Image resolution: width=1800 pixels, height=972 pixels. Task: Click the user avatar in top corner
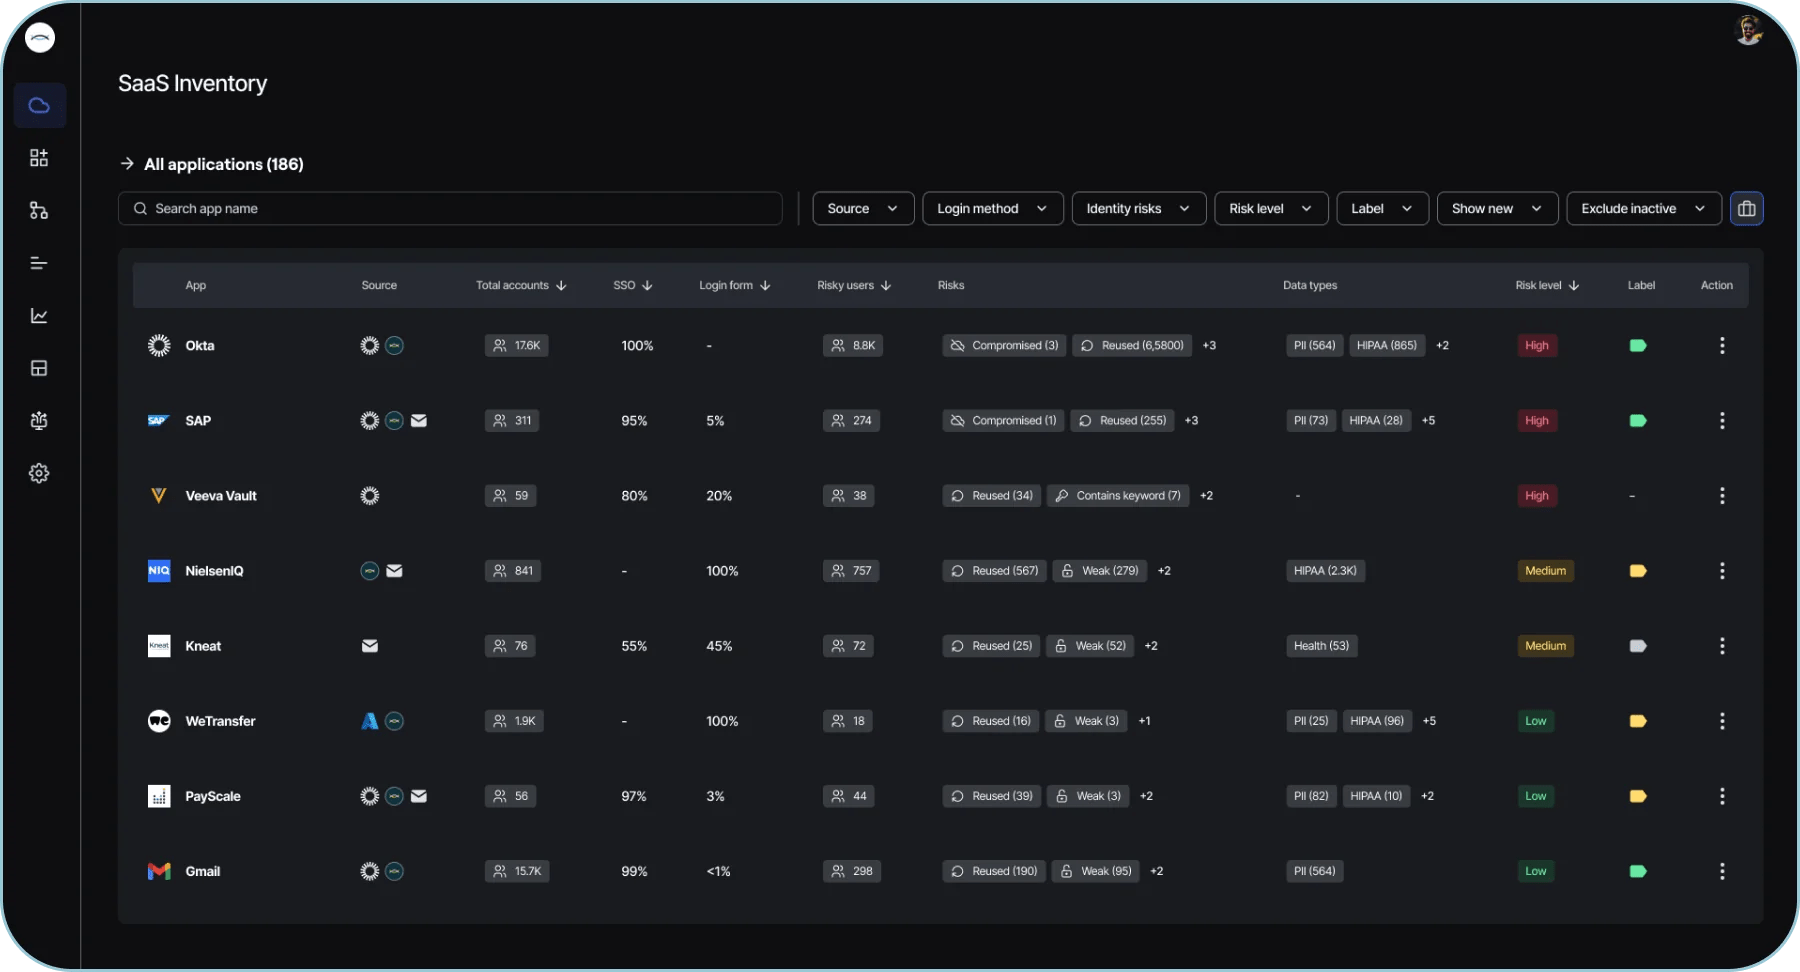(1748, 30)
